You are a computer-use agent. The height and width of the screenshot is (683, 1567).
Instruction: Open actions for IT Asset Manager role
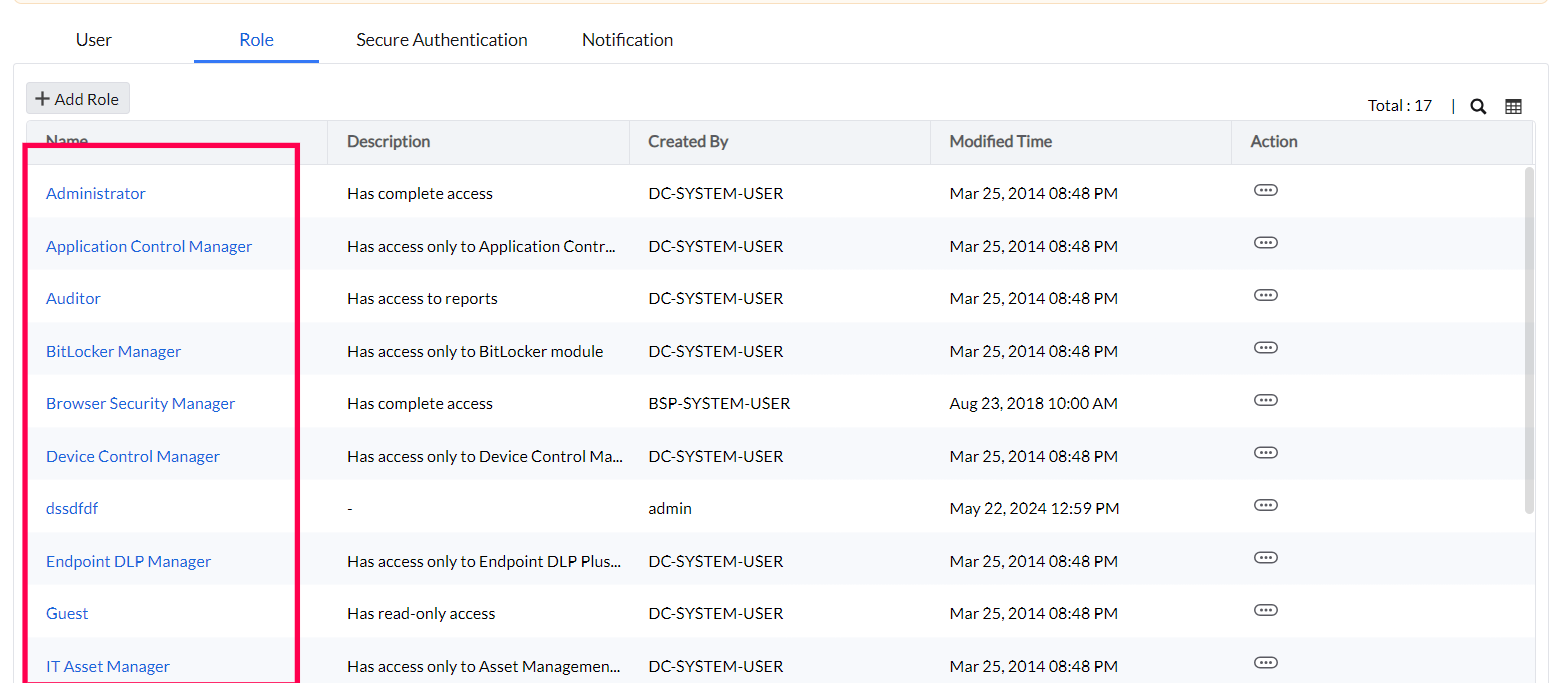[1265, 662]
